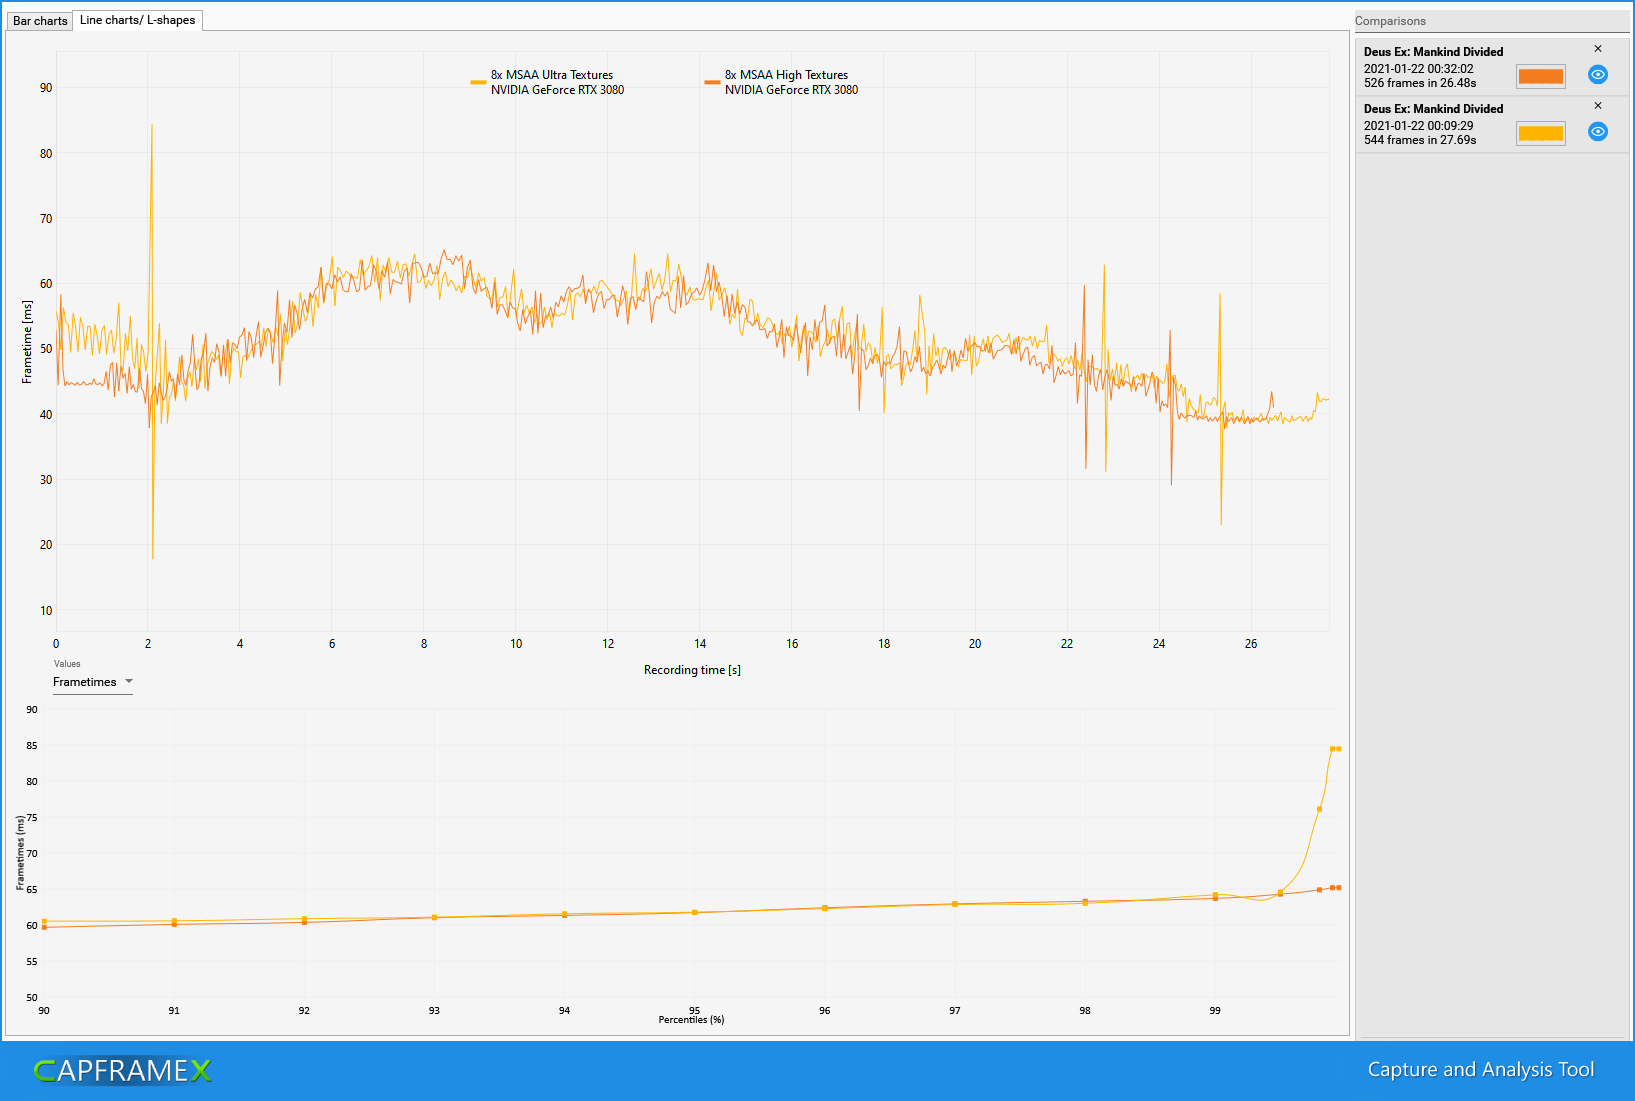1635x1101 pixels.
Task: Click the 526 frames in 26.48s text
Action: [1420, 83]
